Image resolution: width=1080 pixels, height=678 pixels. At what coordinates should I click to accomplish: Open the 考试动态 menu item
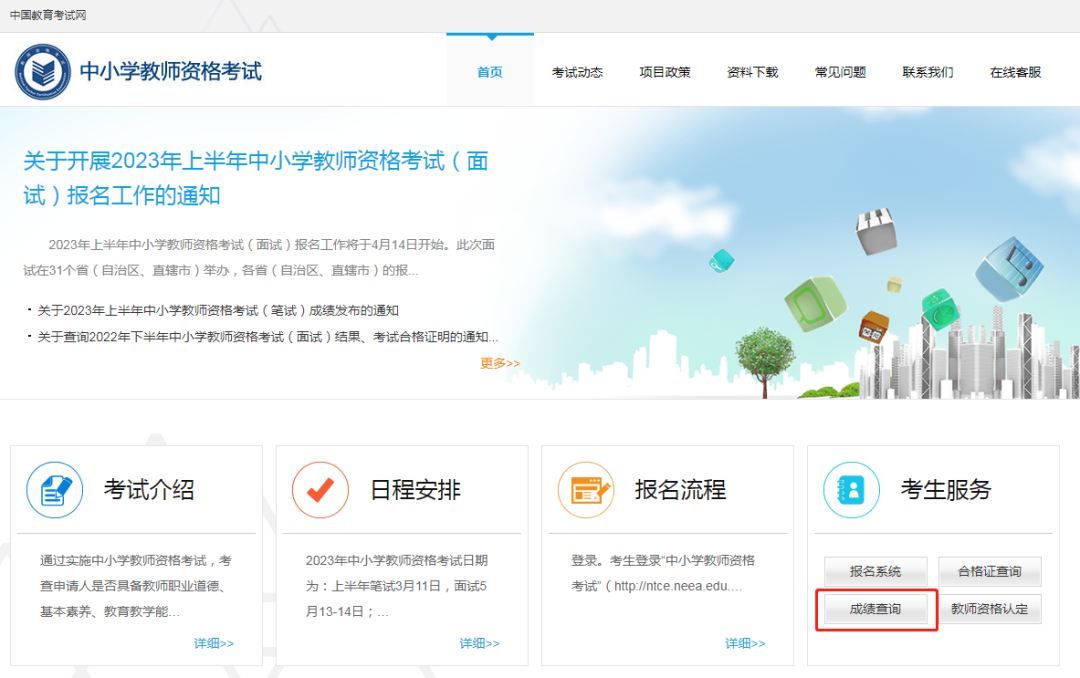pyautogui.click(x=577, y=72)
